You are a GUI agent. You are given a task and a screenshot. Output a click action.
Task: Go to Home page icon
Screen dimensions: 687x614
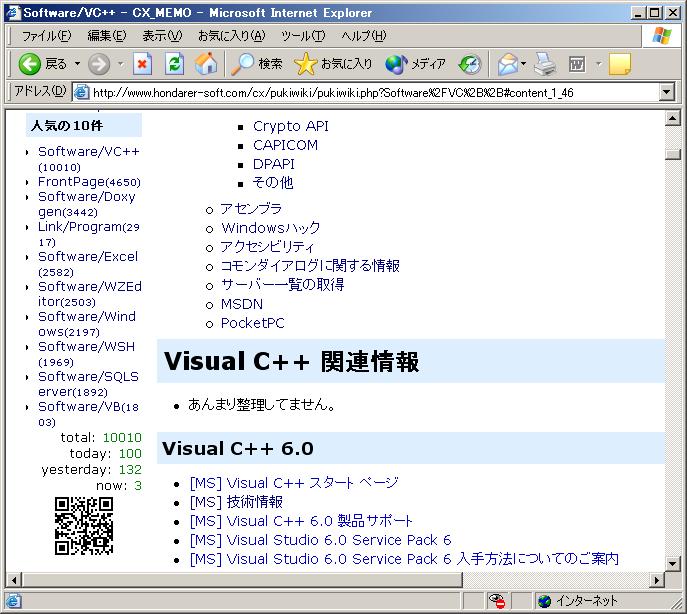tap(206, 64)
